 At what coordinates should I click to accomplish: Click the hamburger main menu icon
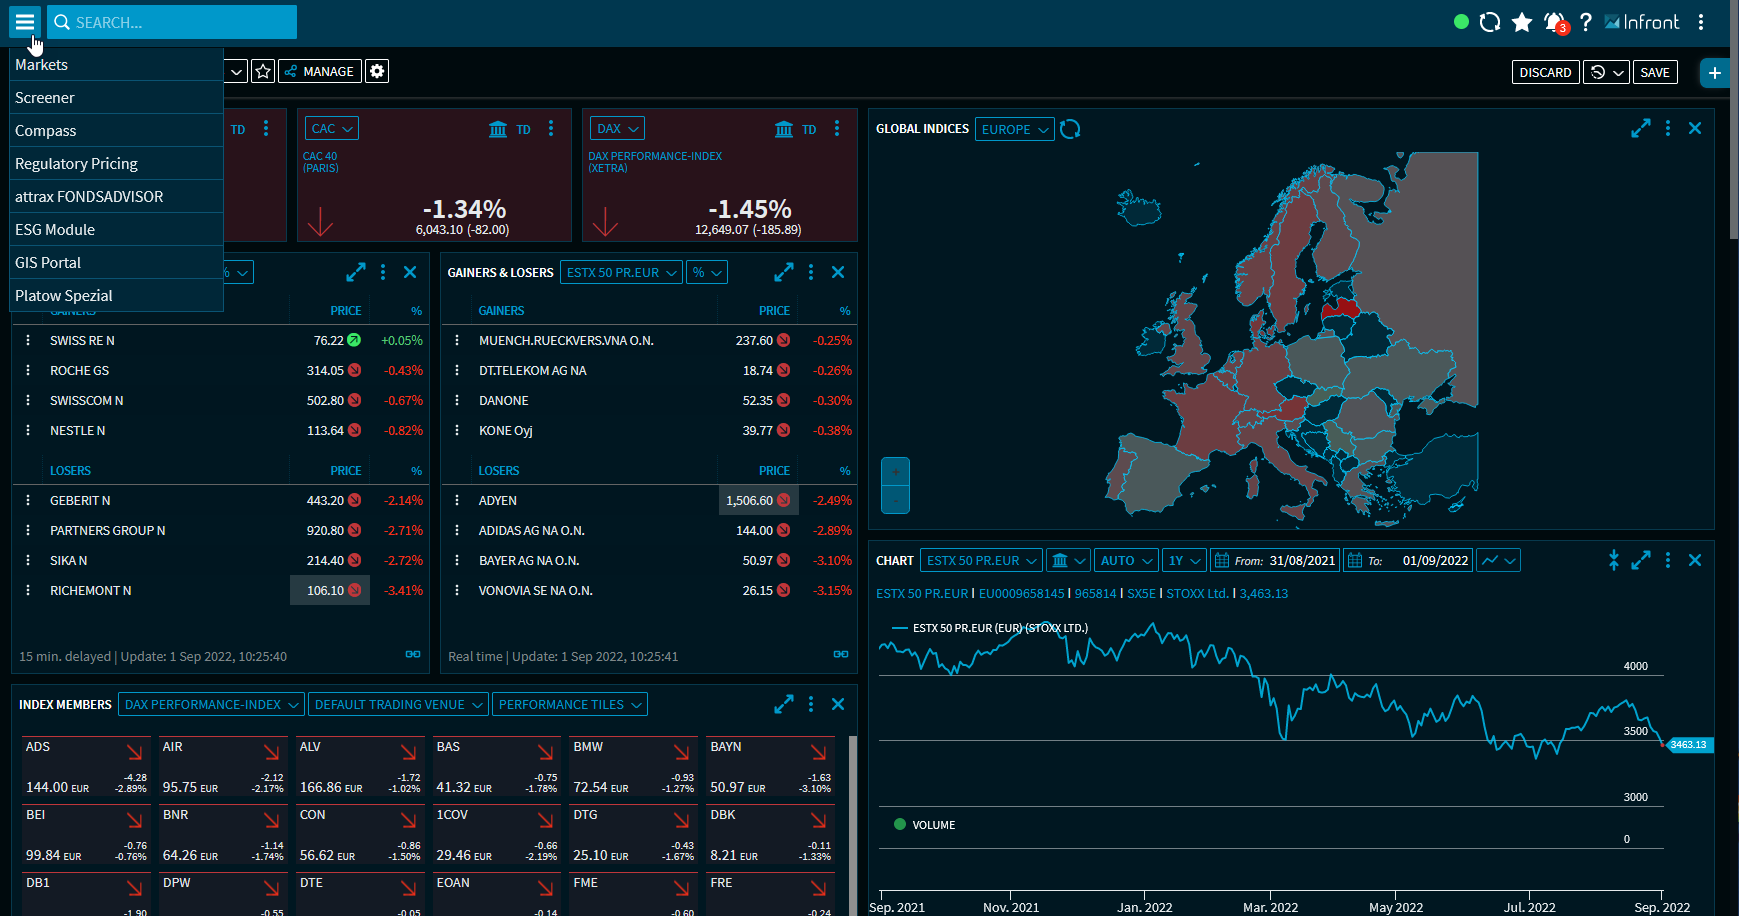tap(25, 22)
